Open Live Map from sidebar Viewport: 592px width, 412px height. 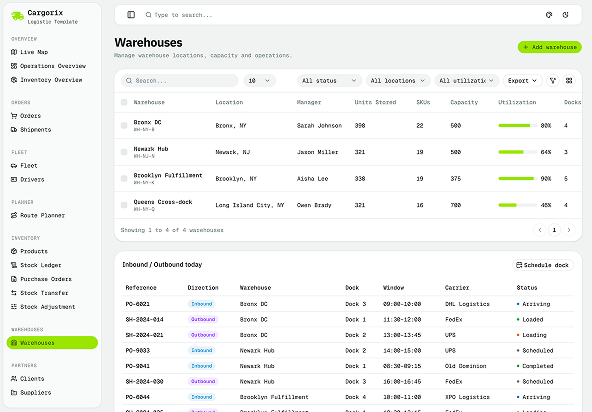[x=52, y=52]
